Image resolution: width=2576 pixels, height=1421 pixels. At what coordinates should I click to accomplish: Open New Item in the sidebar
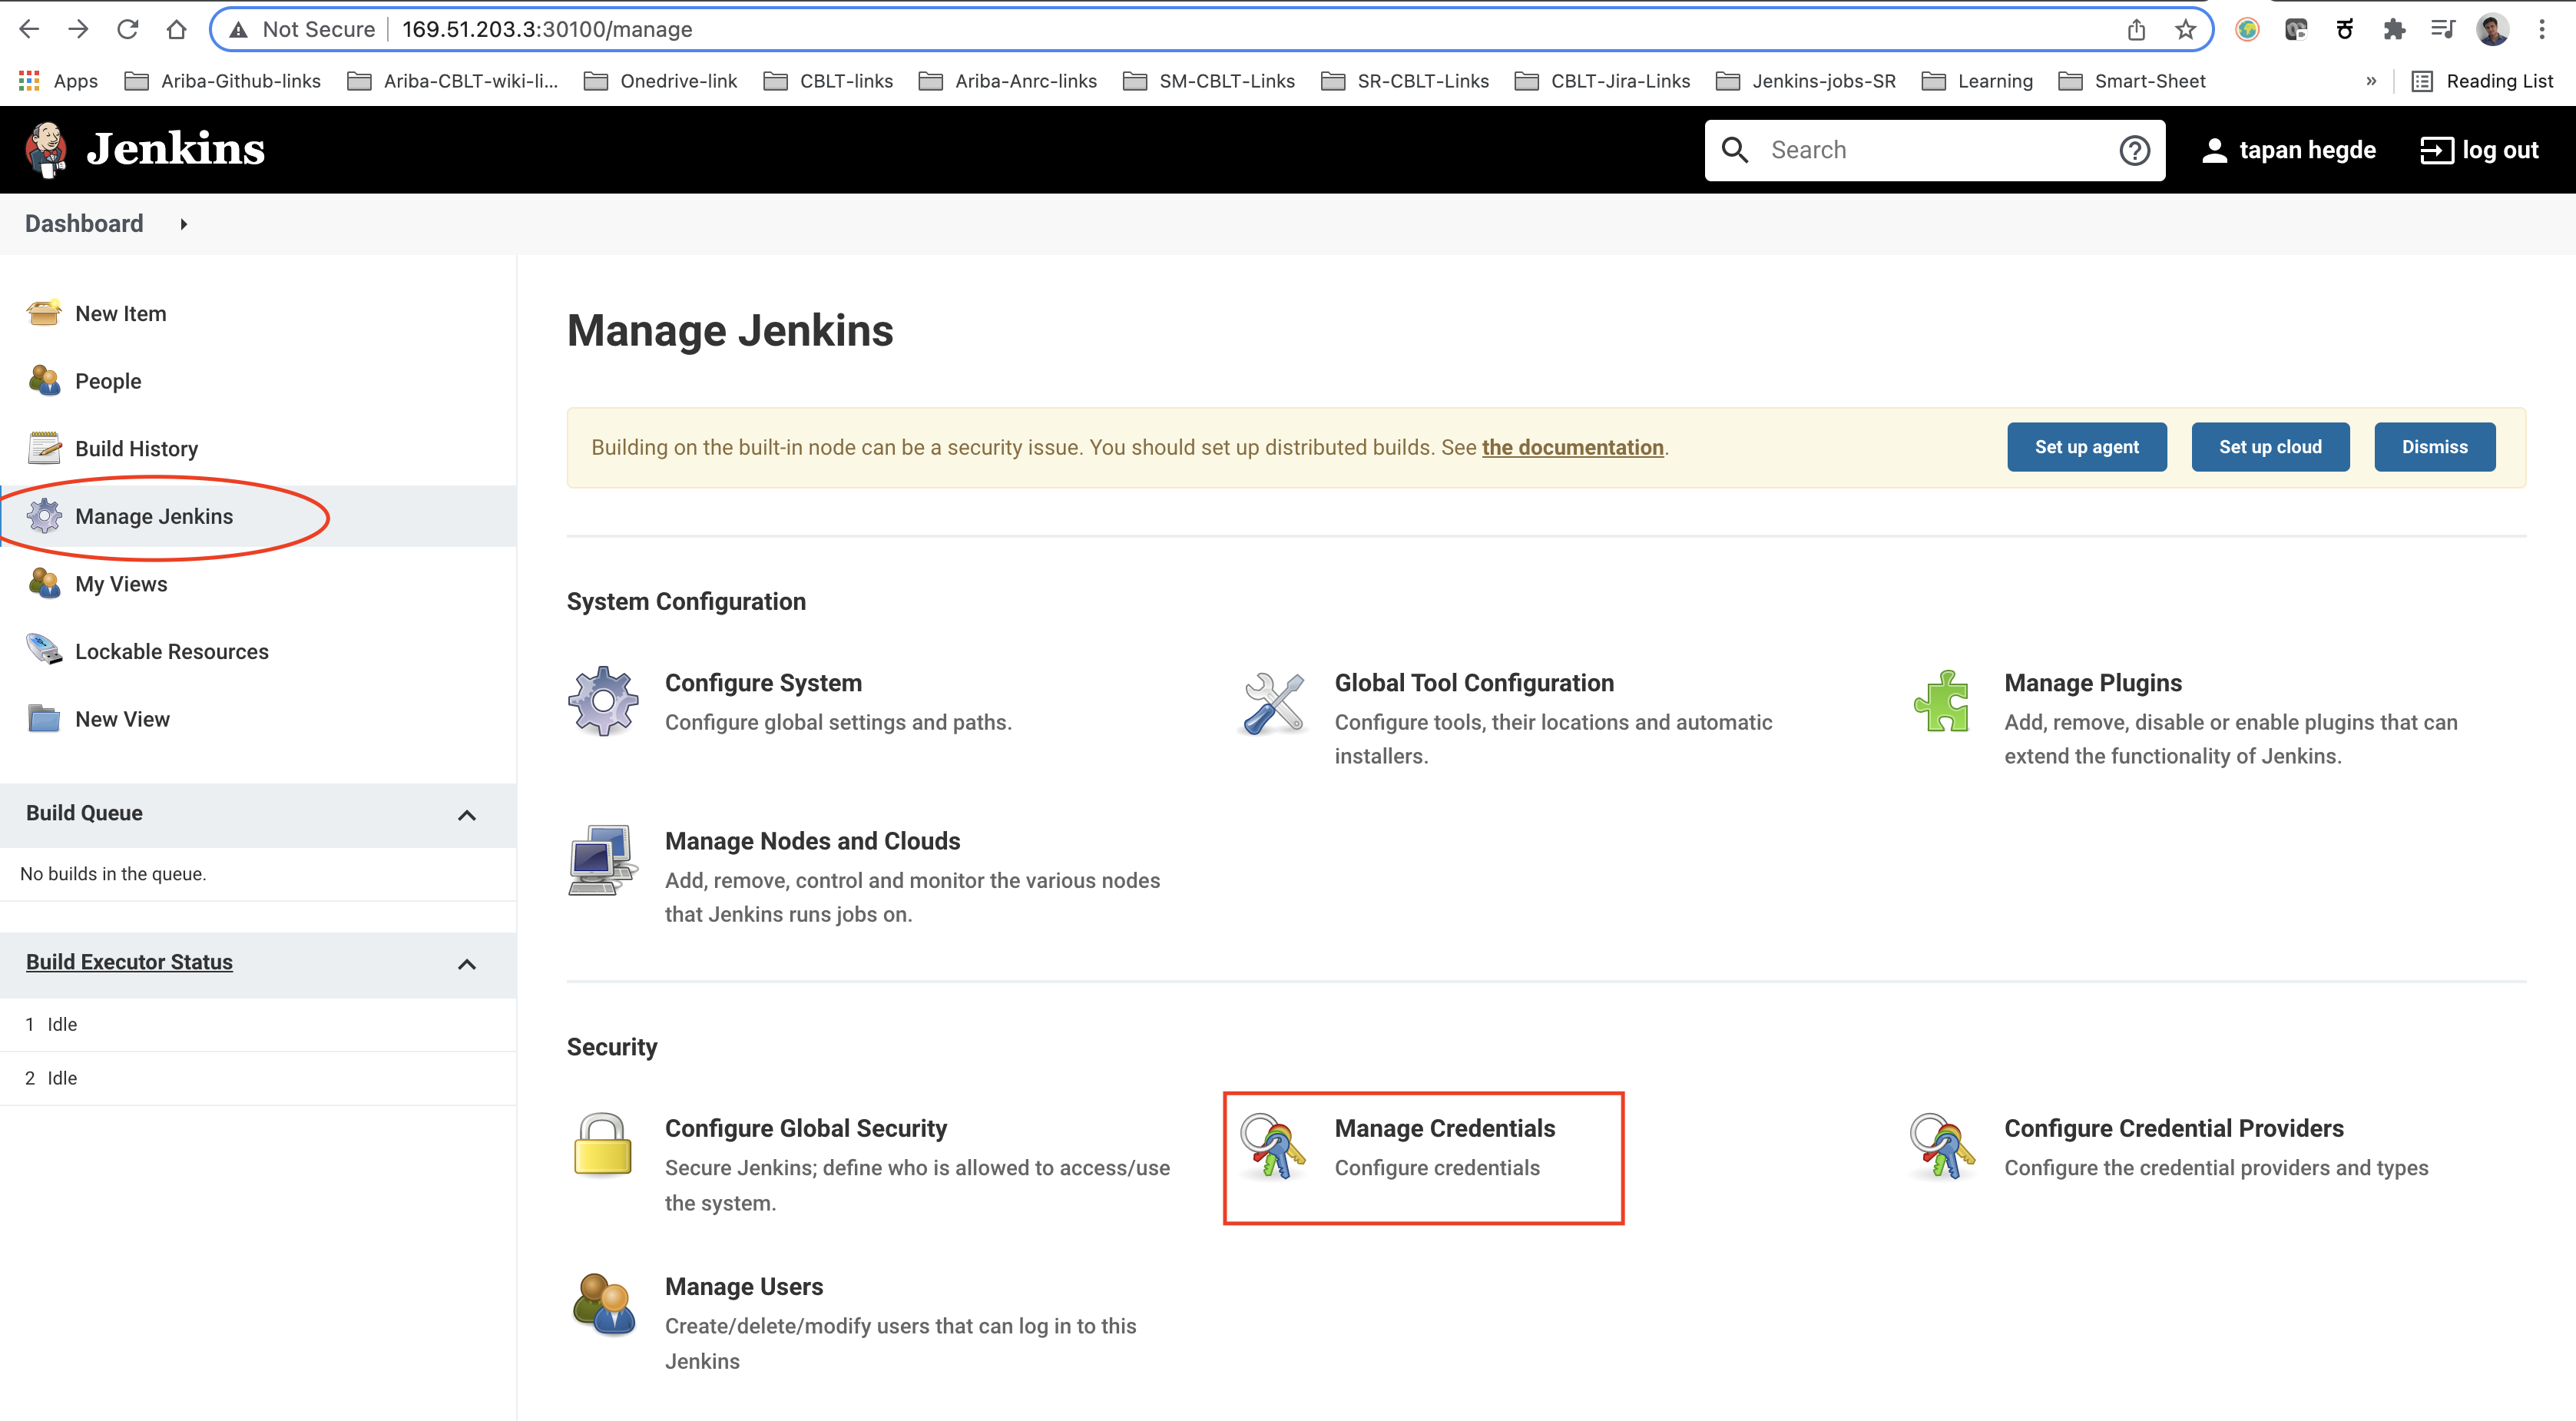pos(120,314)
